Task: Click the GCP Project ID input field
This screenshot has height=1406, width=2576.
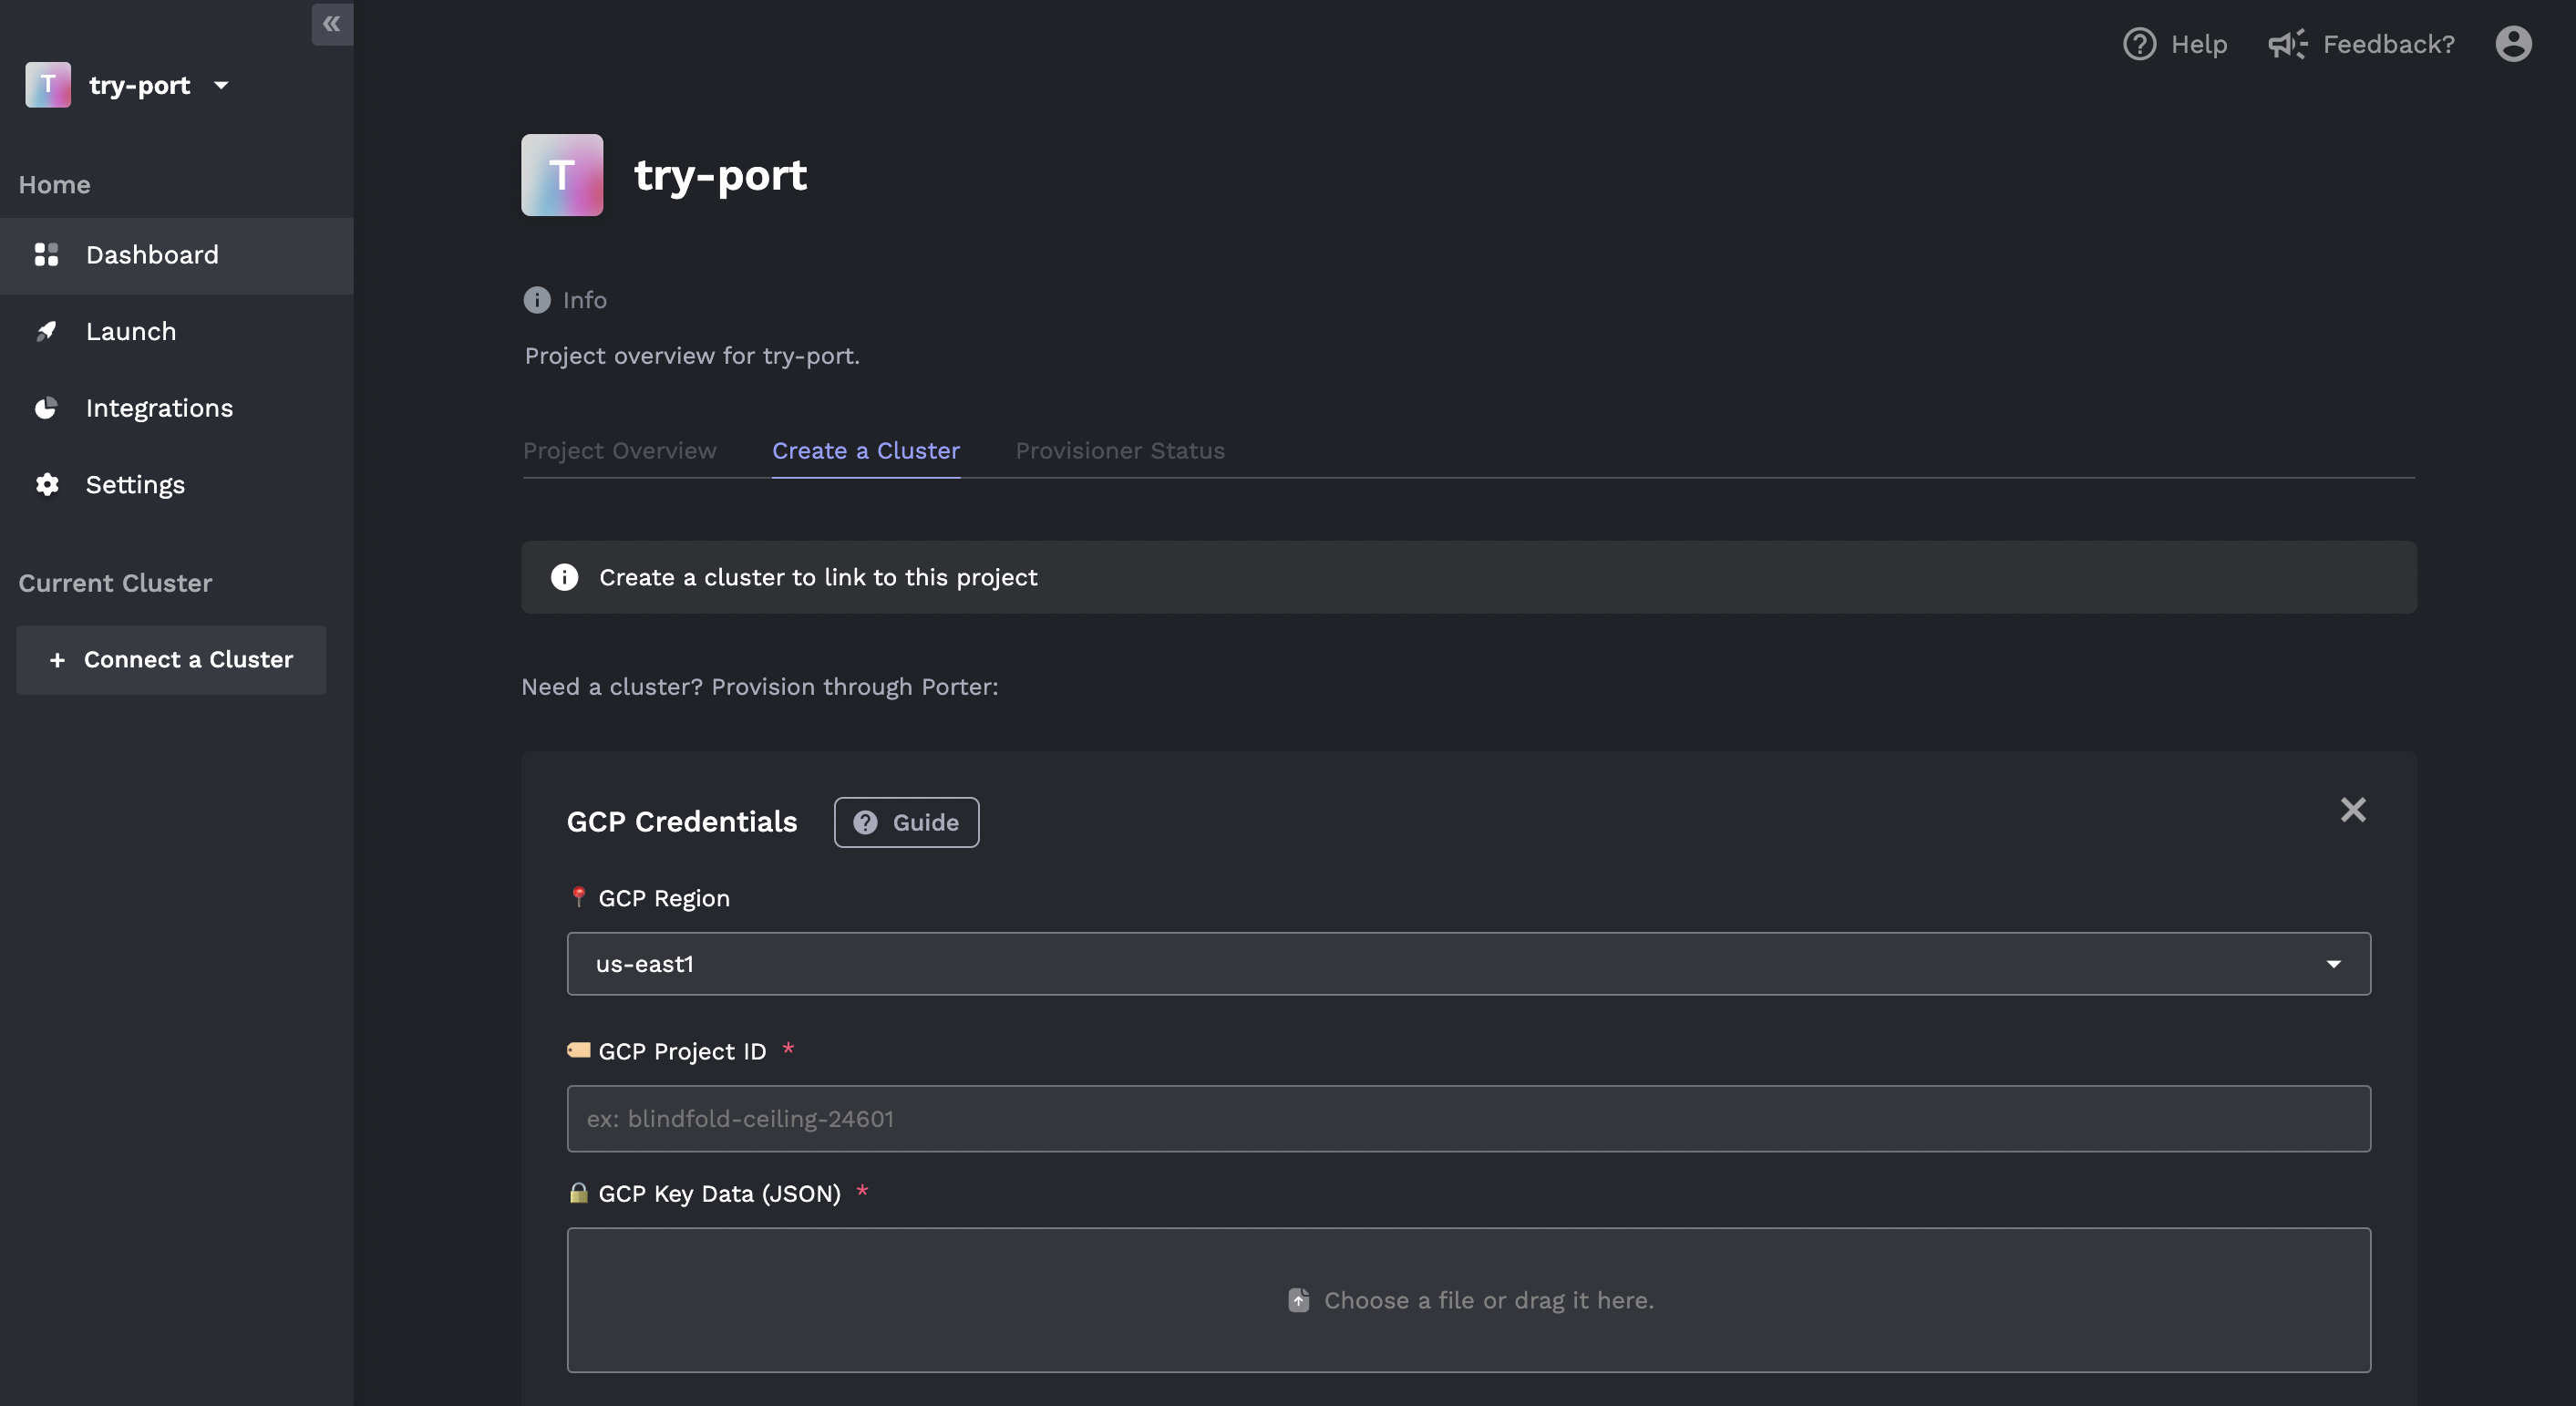Action: pyautogui.click(x=1468, y=1119)
